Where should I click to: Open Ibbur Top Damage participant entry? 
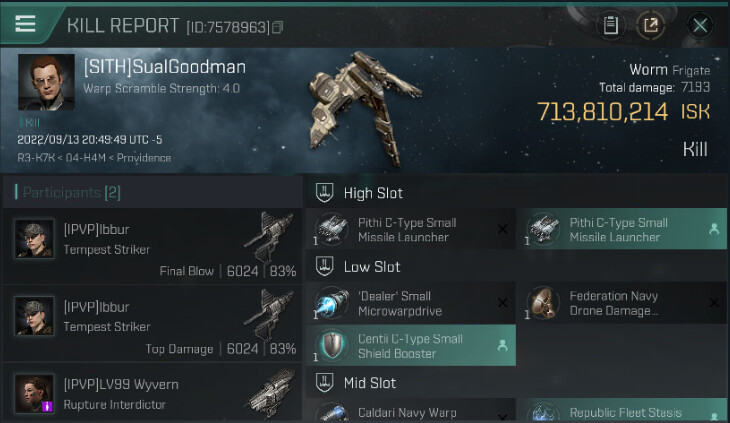pyautogui.click(x=153, y=324)
